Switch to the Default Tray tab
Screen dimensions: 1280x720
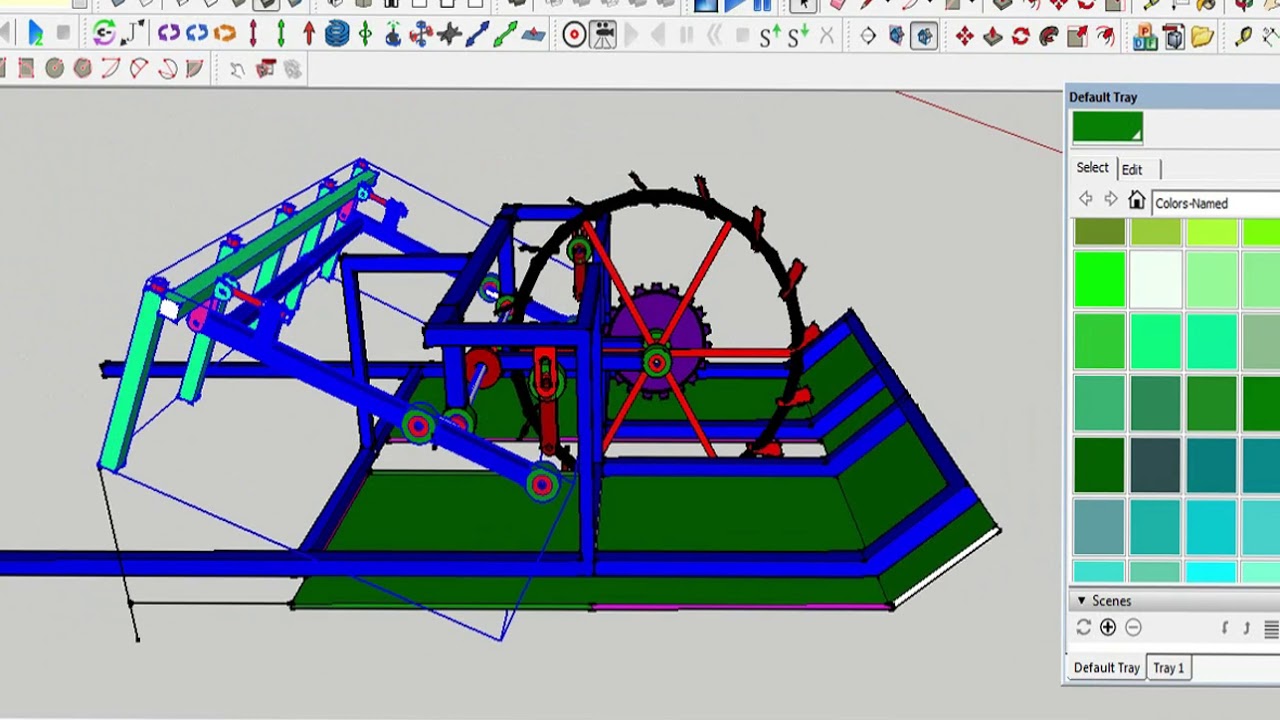pos(1106,667)
